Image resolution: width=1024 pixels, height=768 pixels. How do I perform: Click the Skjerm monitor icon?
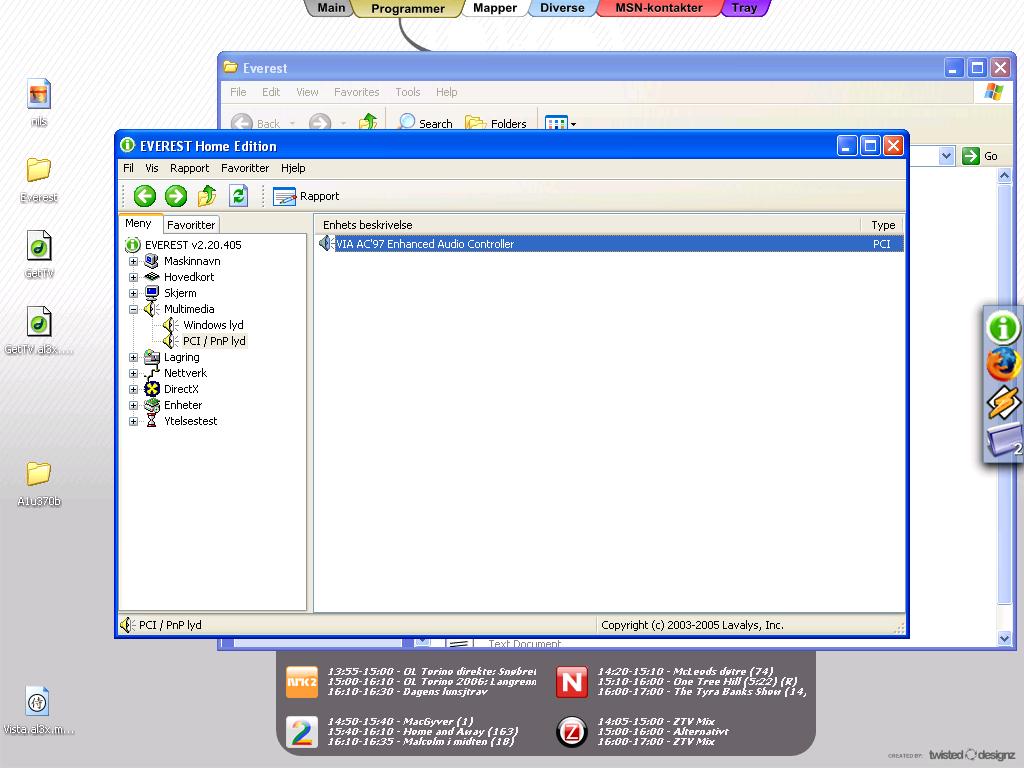point(152,293)
